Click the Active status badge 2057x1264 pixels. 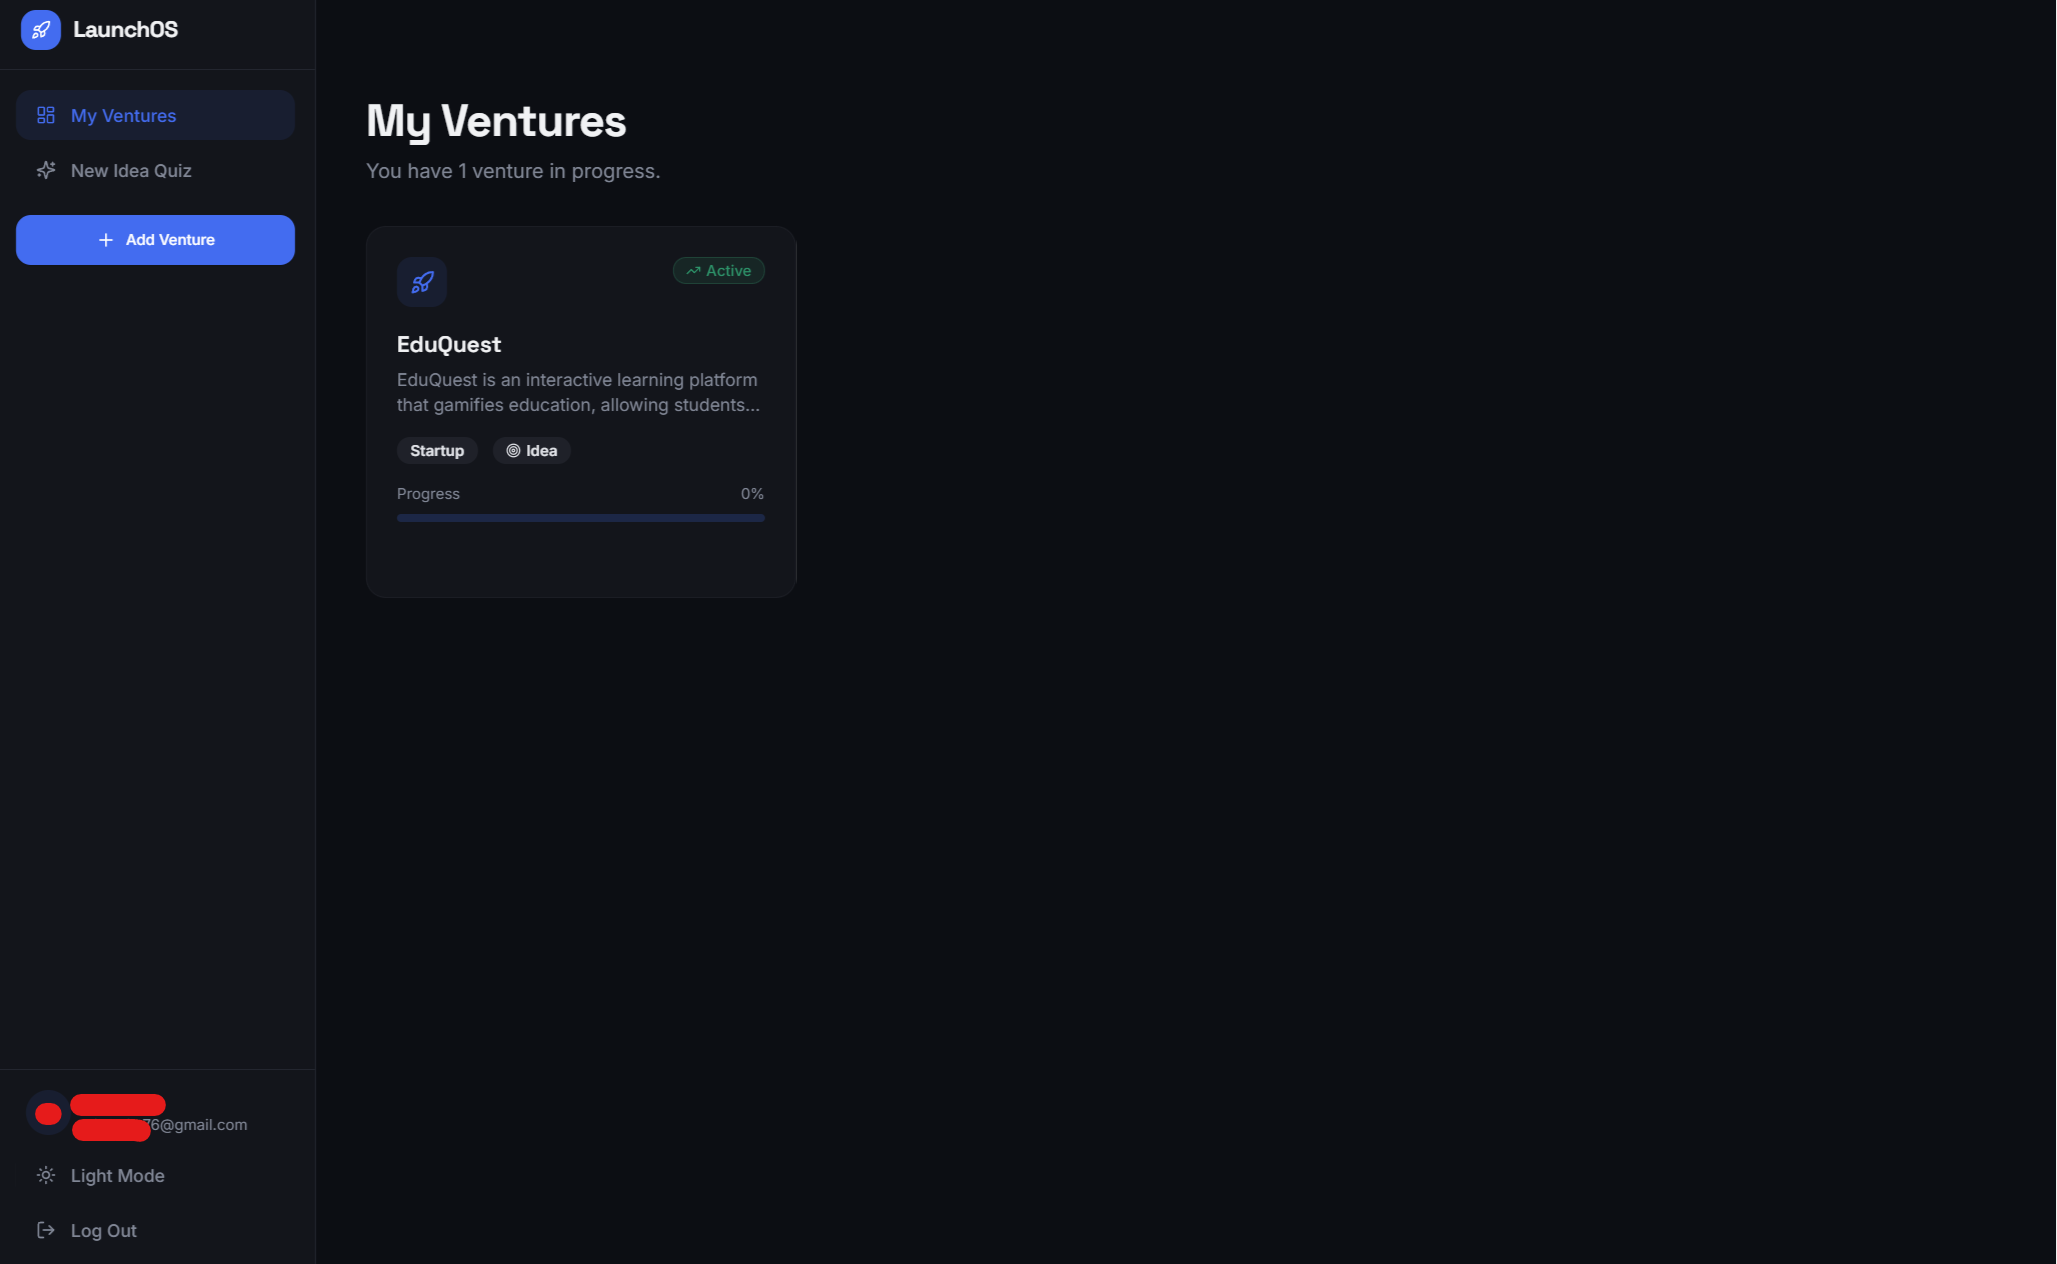[719, 271]
